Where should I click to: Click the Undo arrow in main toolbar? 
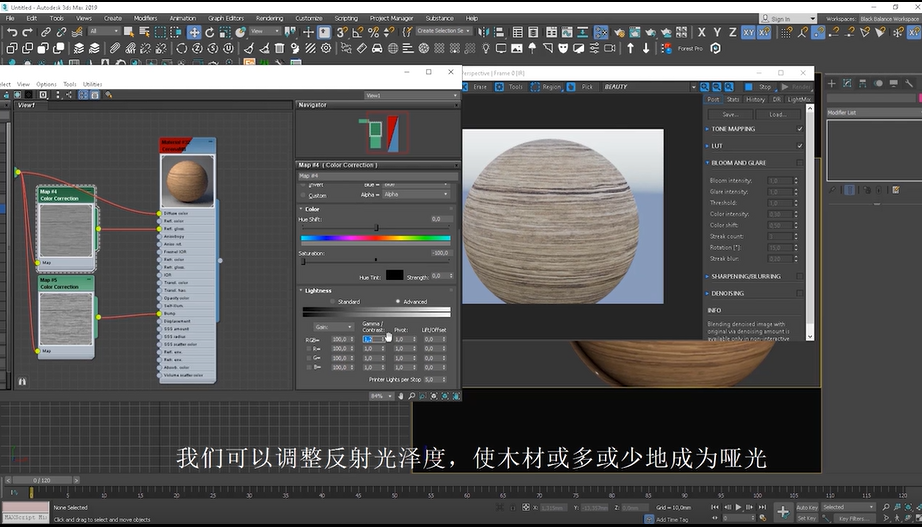[x=12, y=32]
